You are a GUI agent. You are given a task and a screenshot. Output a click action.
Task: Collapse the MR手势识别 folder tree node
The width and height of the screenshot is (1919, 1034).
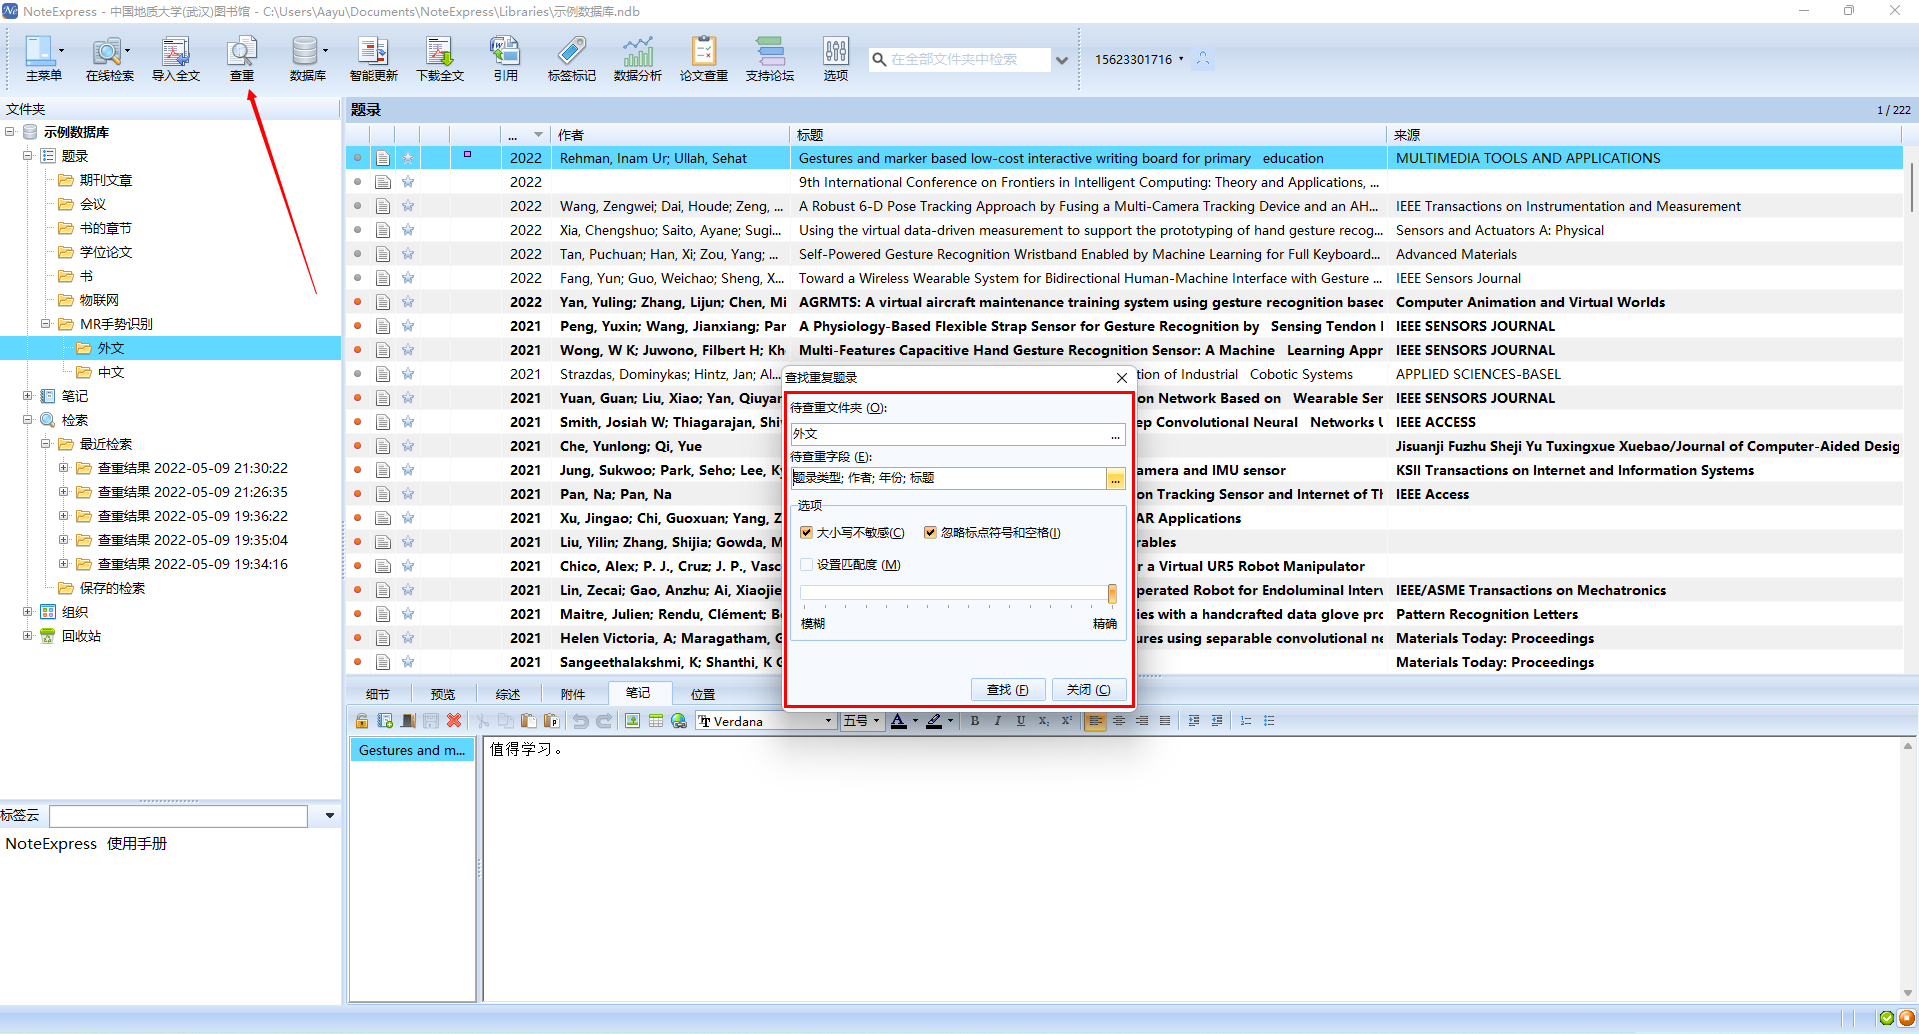pos(46,324)
